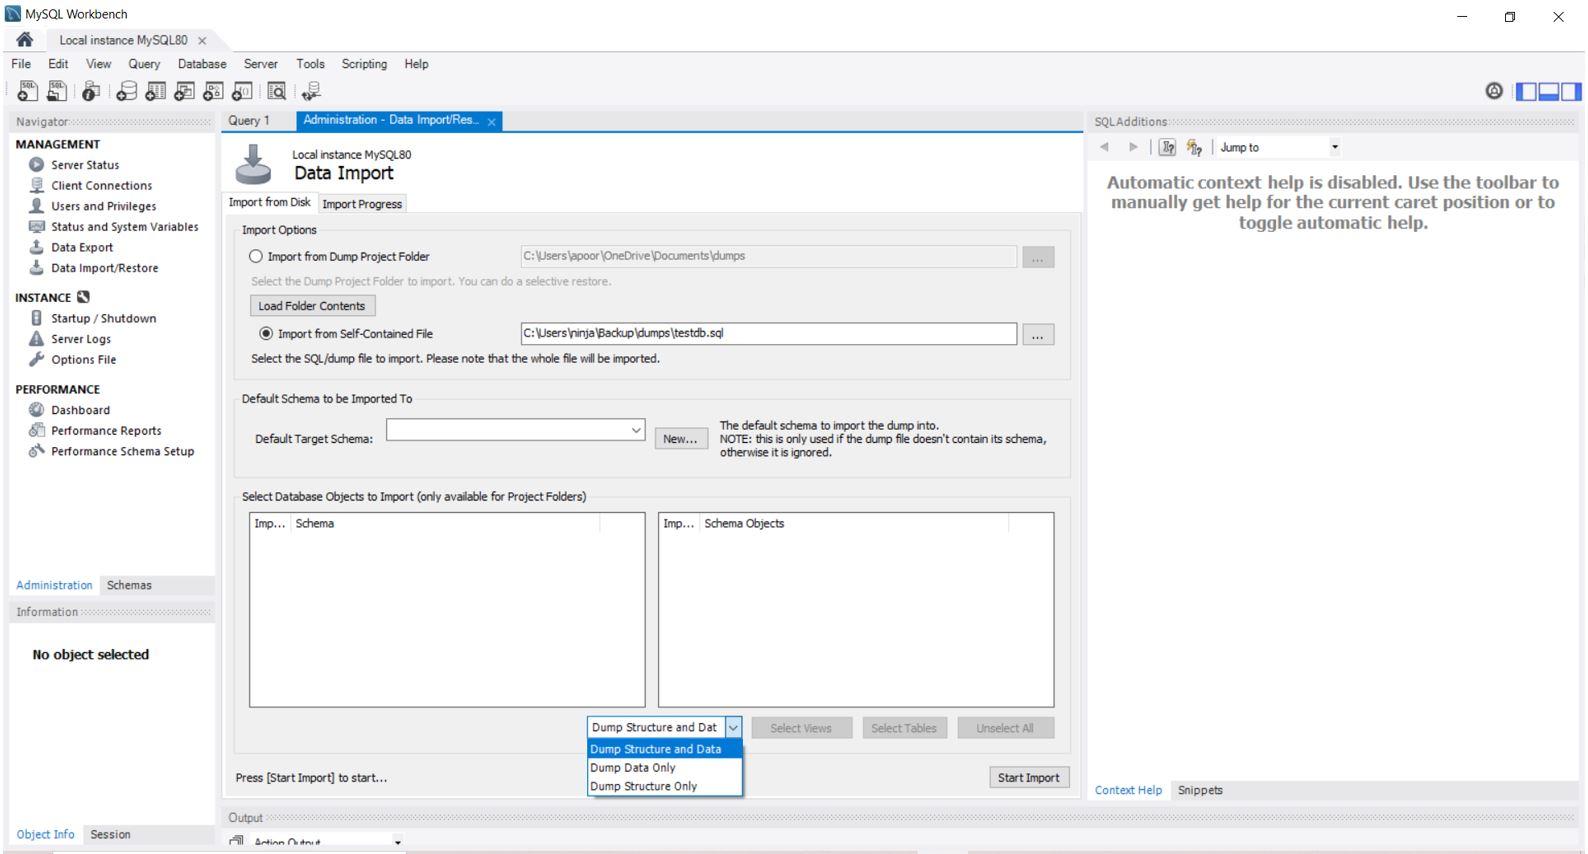Switch to the Import from Disk tab
Screen dimensions: 1588x854
(270, 202)
